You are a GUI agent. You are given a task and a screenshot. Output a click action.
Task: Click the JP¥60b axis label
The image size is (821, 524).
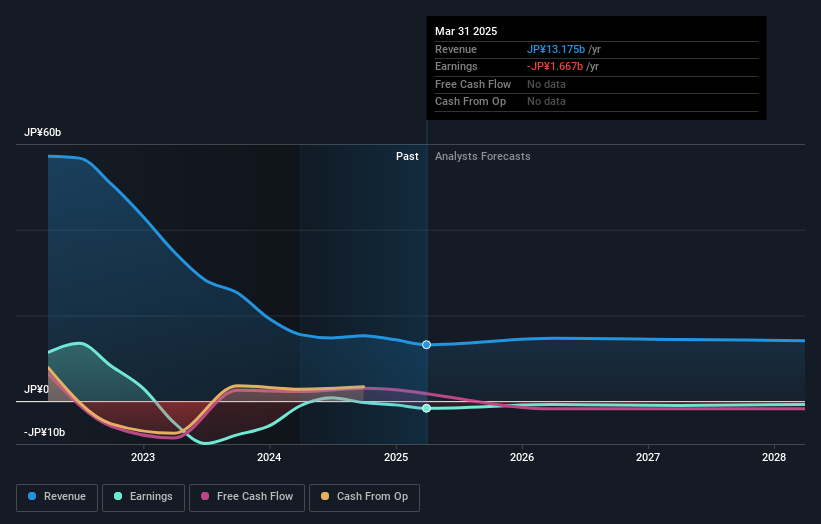pos(42,132)
